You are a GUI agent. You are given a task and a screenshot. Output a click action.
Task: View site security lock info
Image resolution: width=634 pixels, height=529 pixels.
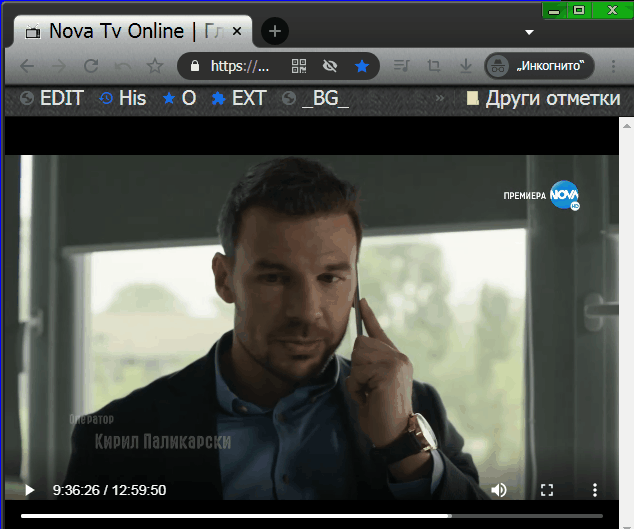click(x=195, y=66)
